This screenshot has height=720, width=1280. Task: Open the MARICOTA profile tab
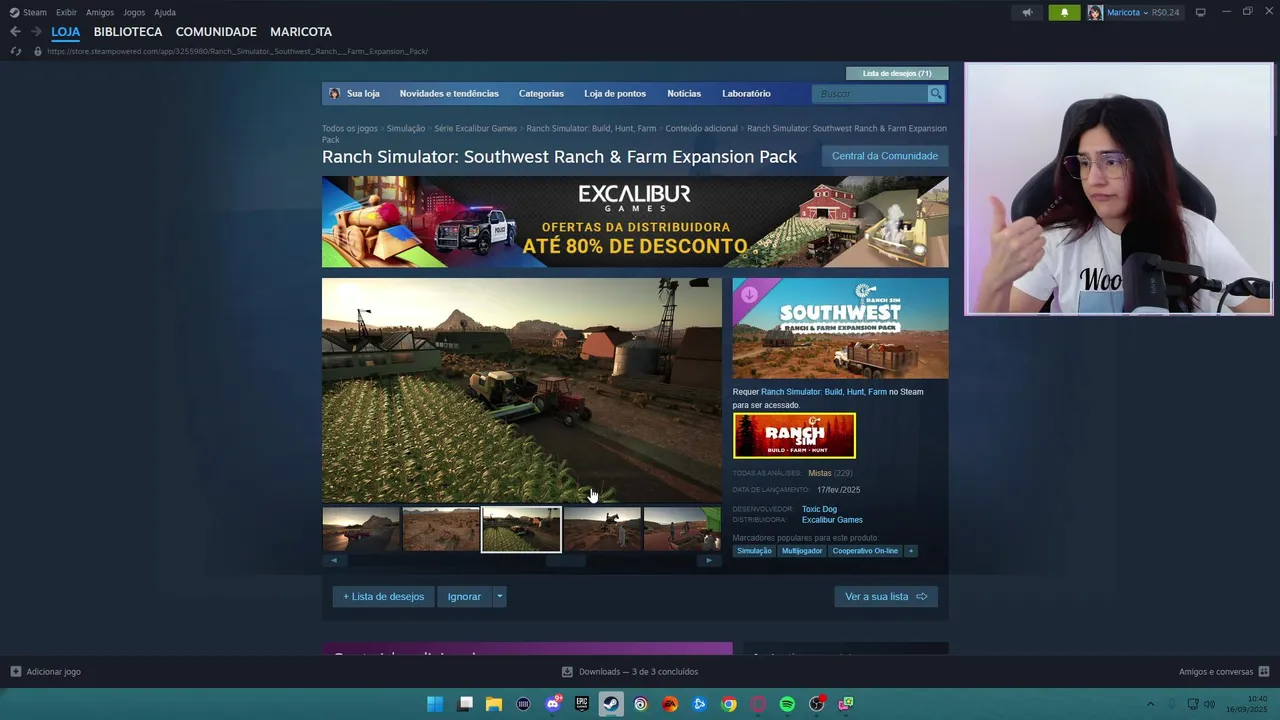(301, 32)
